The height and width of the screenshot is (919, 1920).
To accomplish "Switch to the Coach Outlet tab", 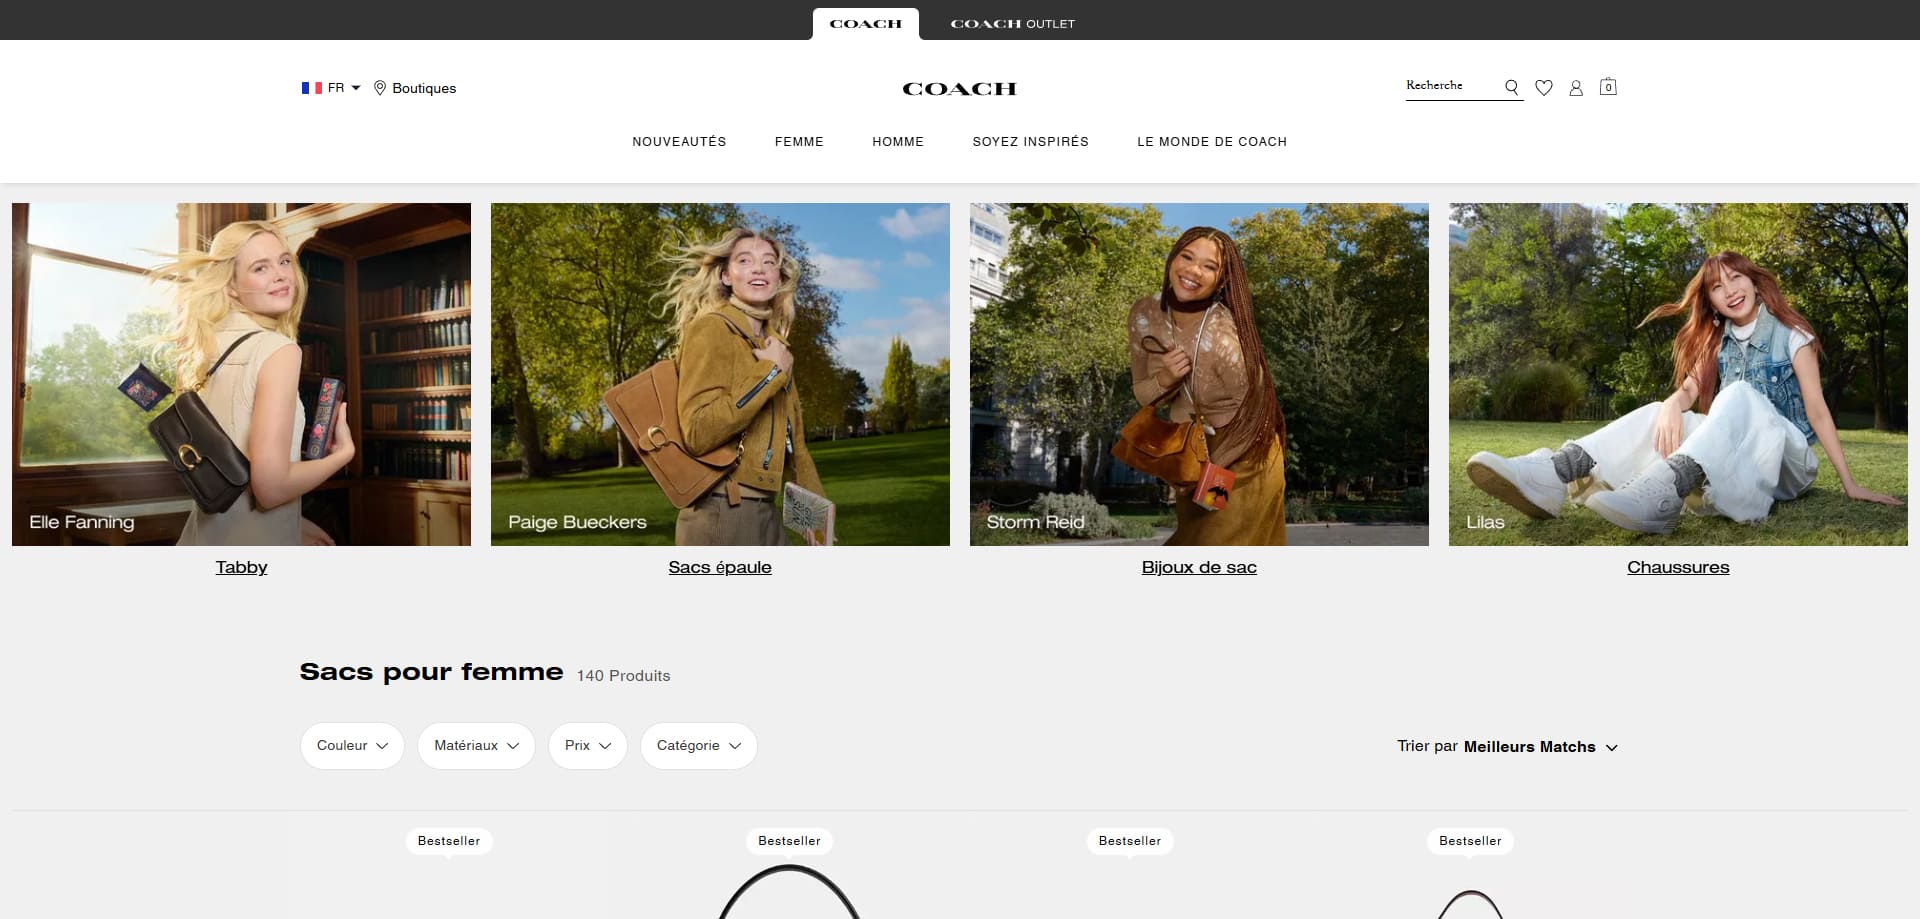I will point(1012,24).
